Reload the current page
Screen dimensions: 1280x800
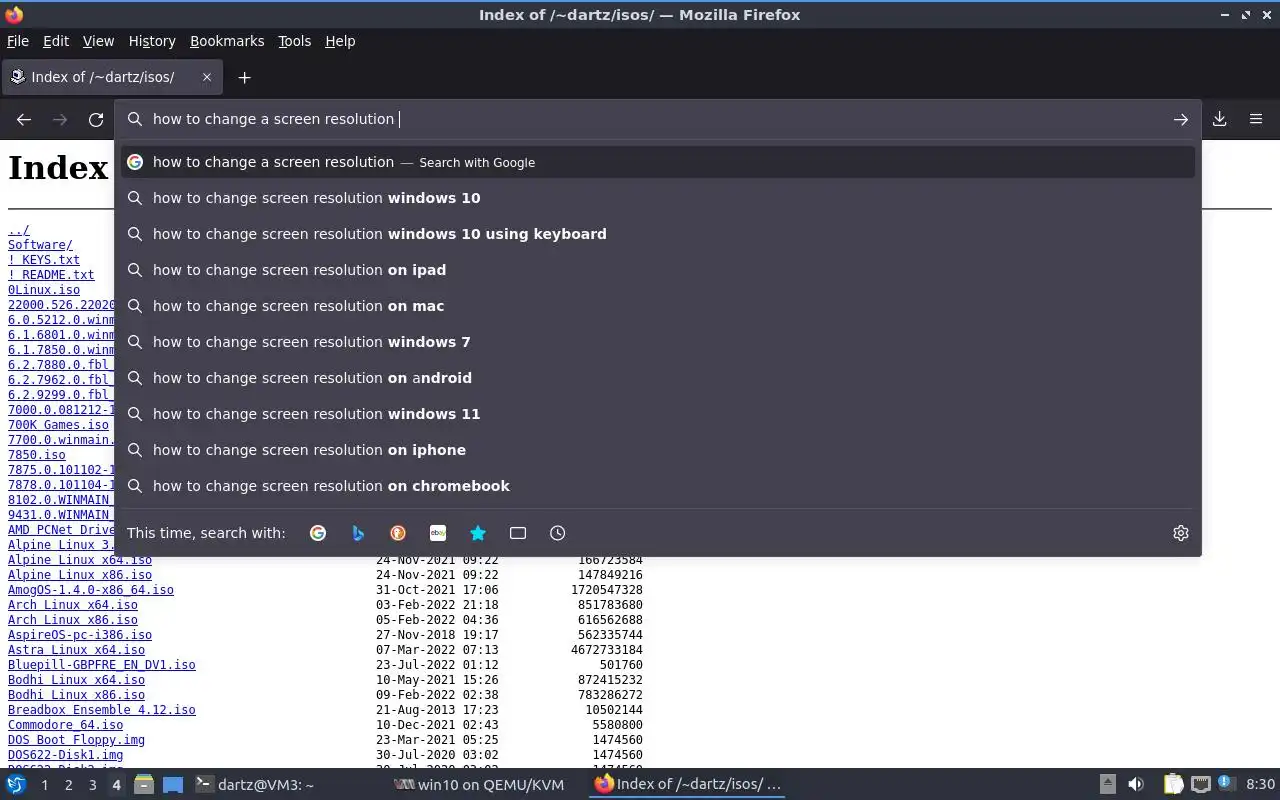tap(96, 119)
